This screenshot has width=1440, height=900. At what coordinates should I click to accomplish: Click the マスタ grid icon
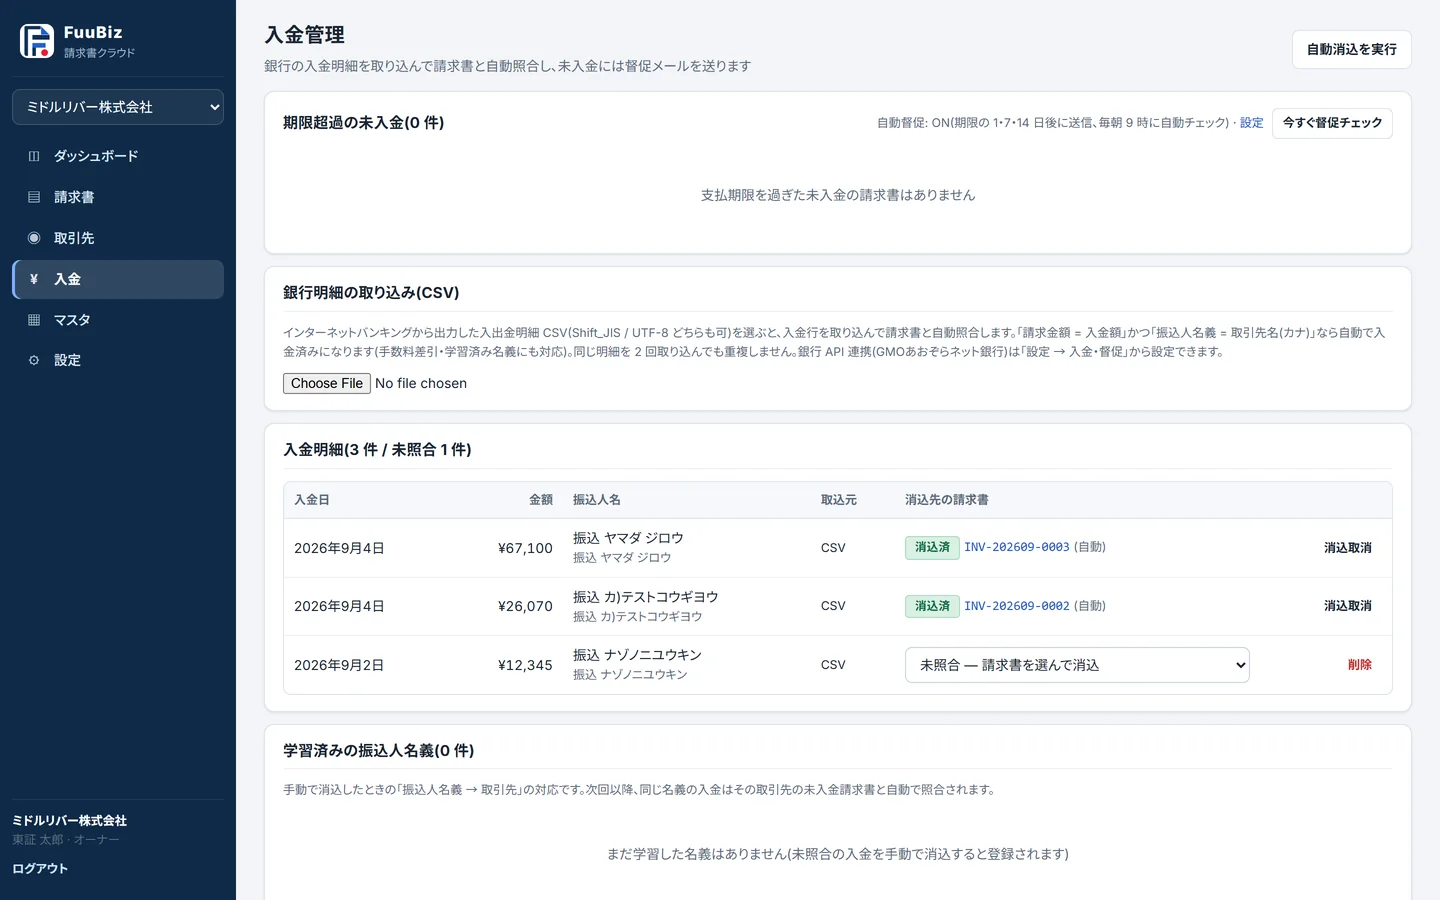point(34,320)
